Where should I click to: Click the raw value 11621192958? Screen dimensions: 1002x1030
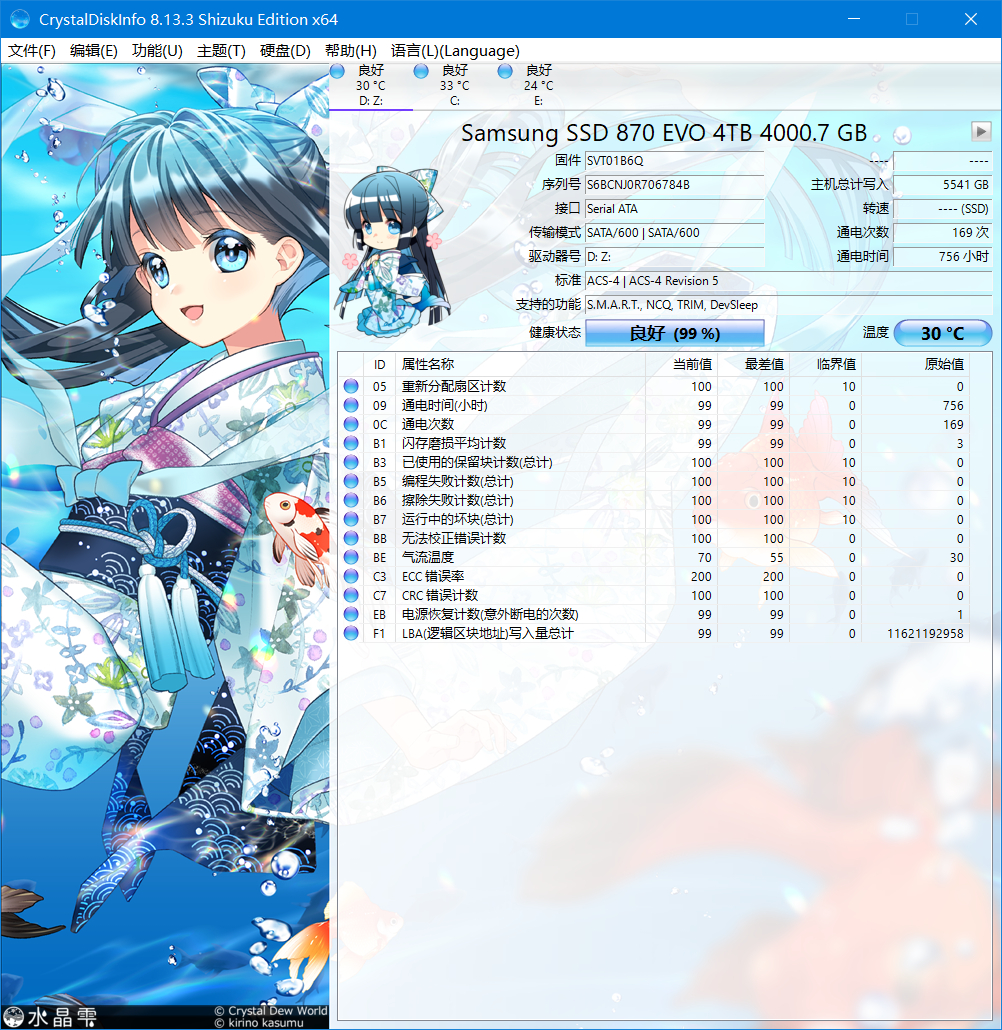click(x=925, y=634)
